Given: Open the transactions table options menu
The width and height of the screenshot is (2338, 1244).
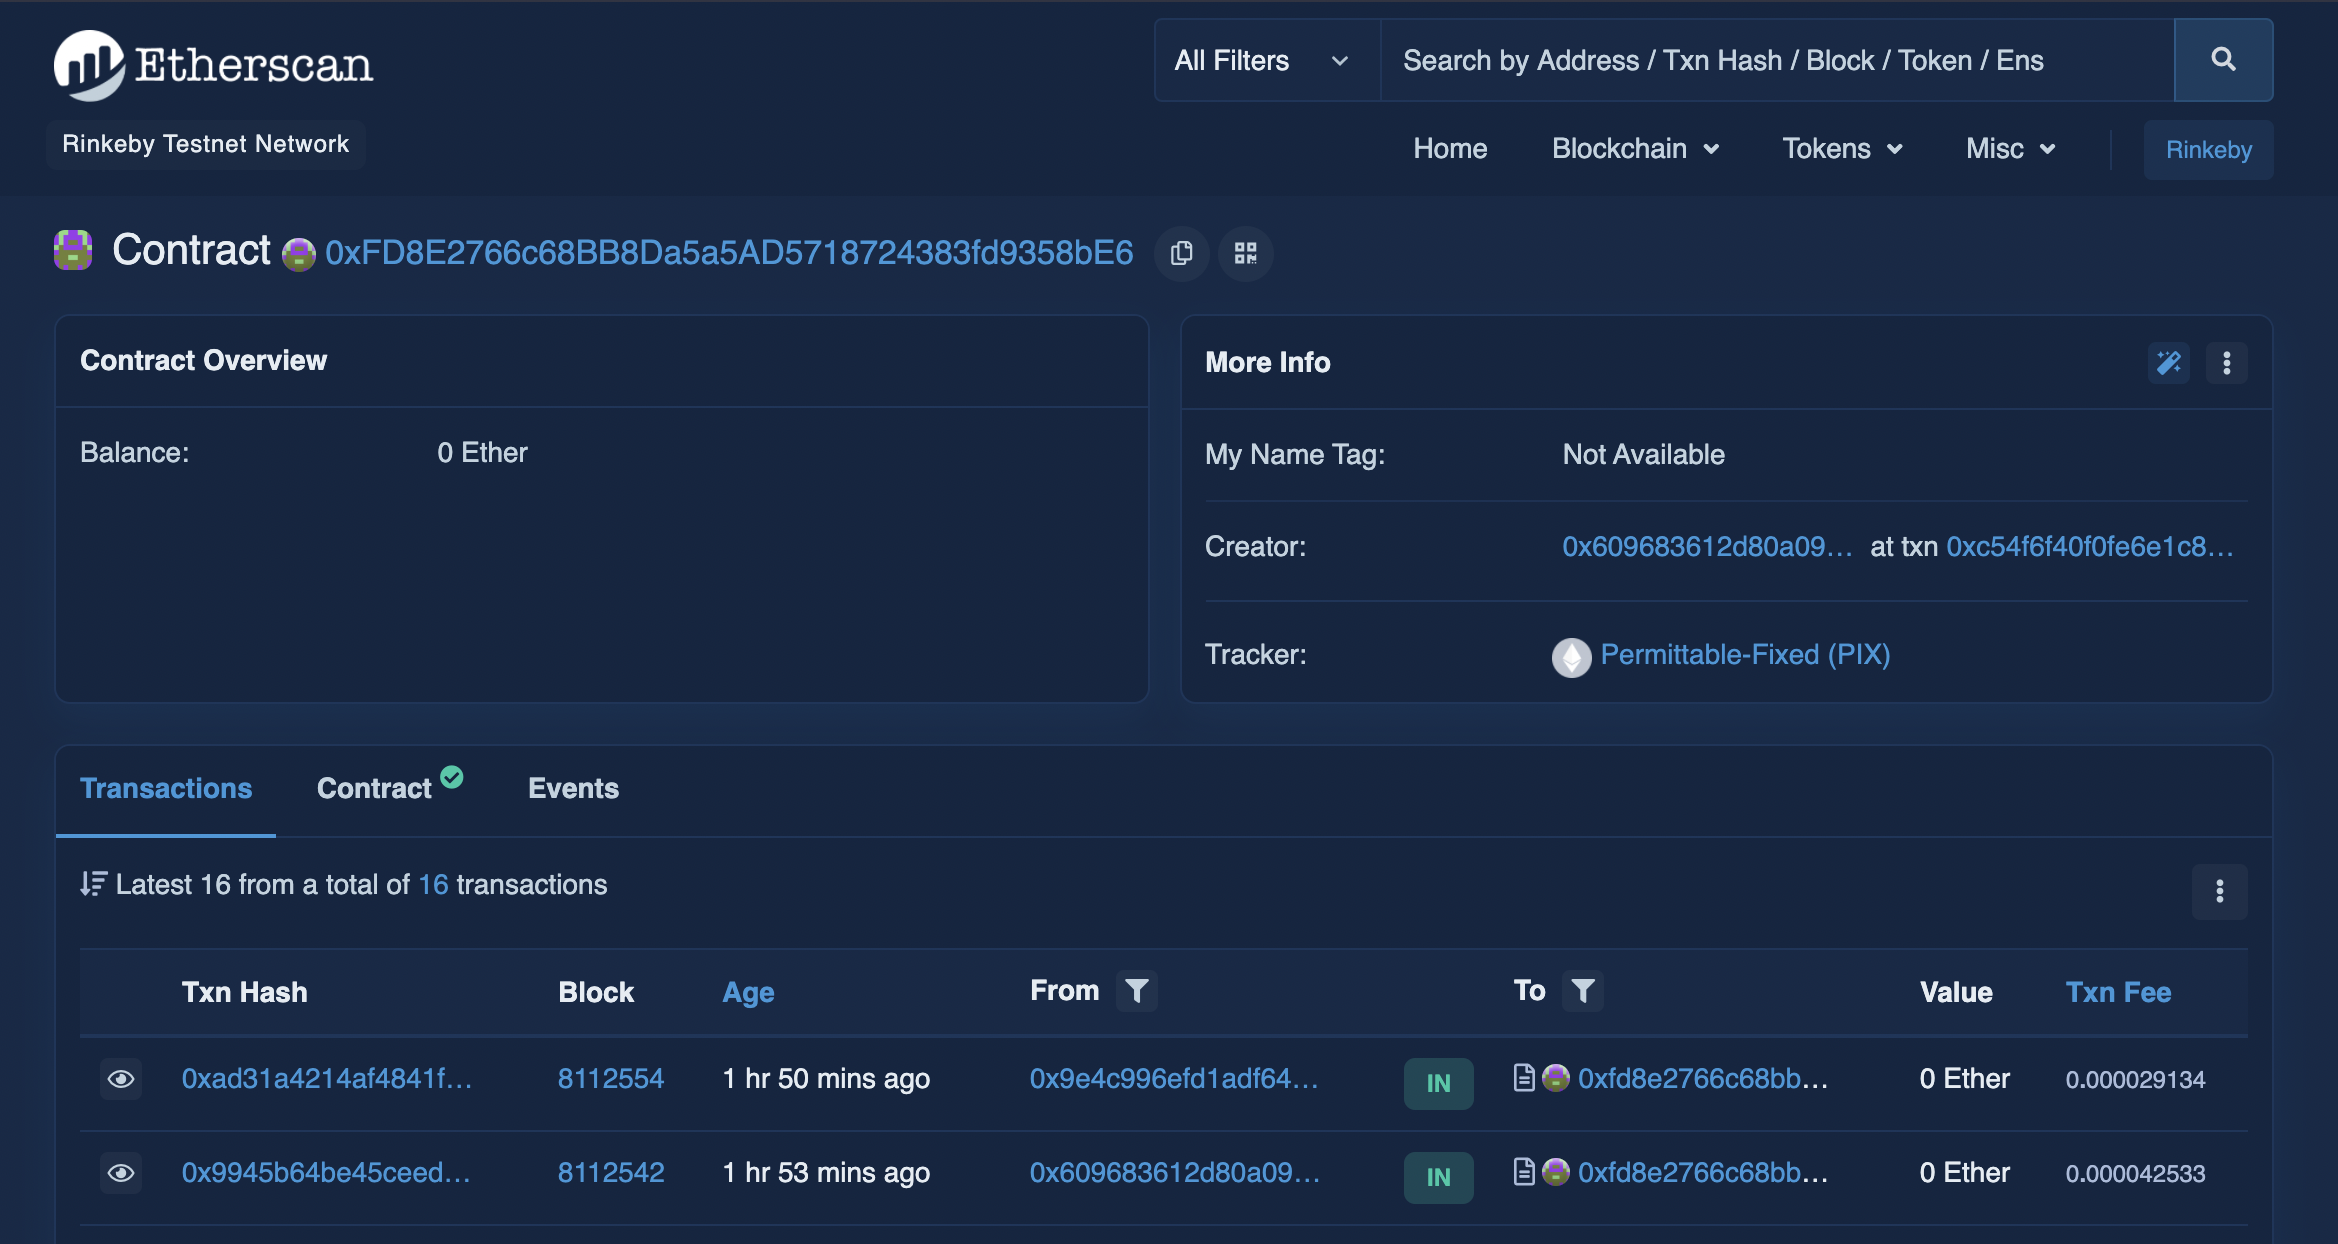Looking at the screenshot, I should click(2219, 891).
